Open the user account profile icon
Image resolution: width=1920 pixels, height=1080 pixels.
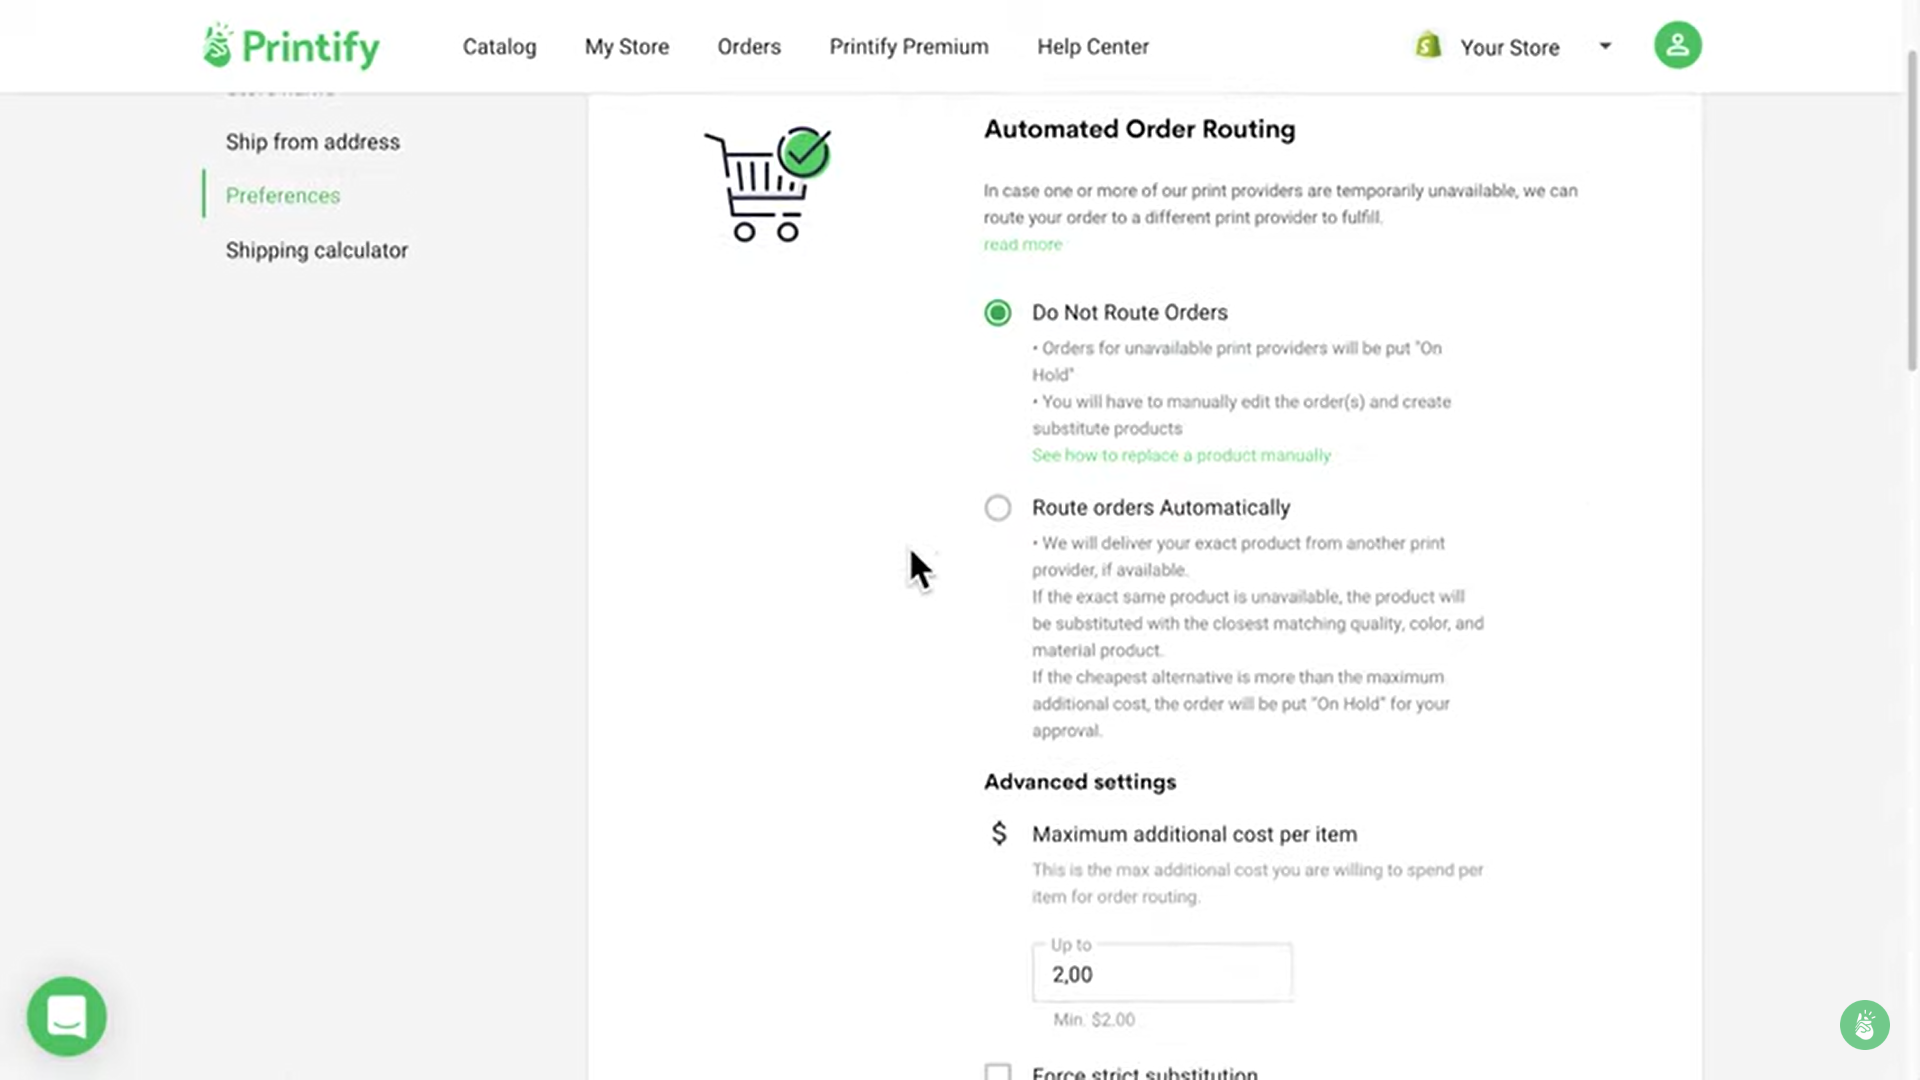click(1677, 46)
